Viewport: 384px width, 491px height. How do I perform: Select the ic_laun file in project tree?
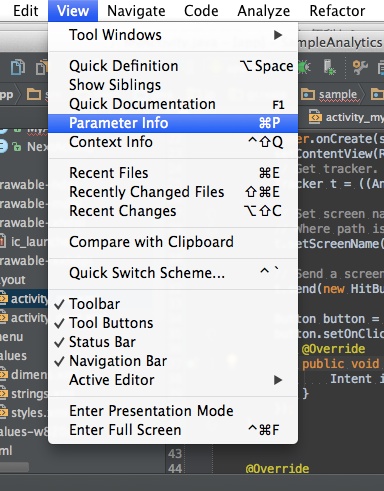click(23, 242)
